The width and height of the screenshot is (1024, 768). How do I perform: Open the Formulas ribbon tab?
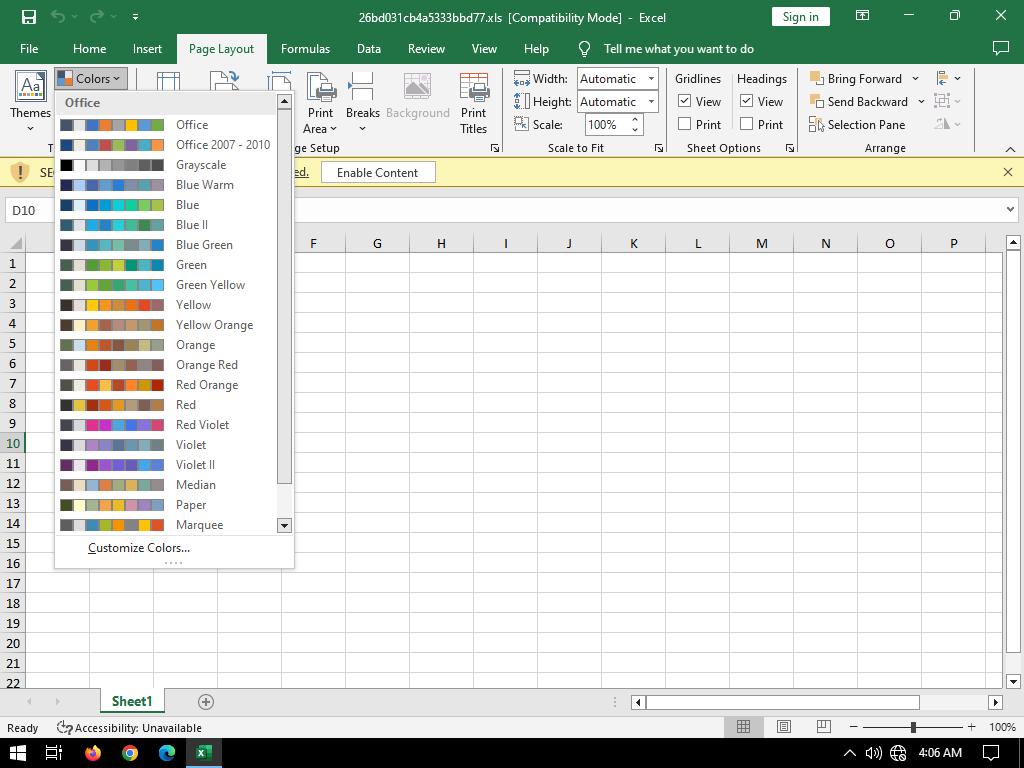305,49
